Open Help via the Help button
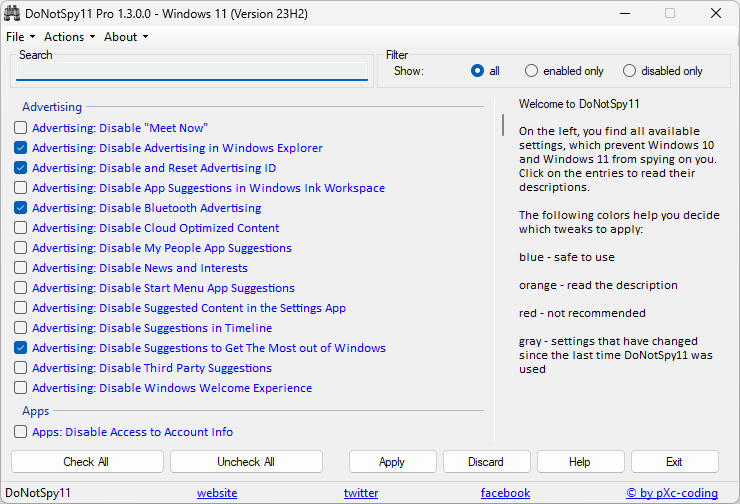Viewport: 740px width, 504px height. pos(580,462)
